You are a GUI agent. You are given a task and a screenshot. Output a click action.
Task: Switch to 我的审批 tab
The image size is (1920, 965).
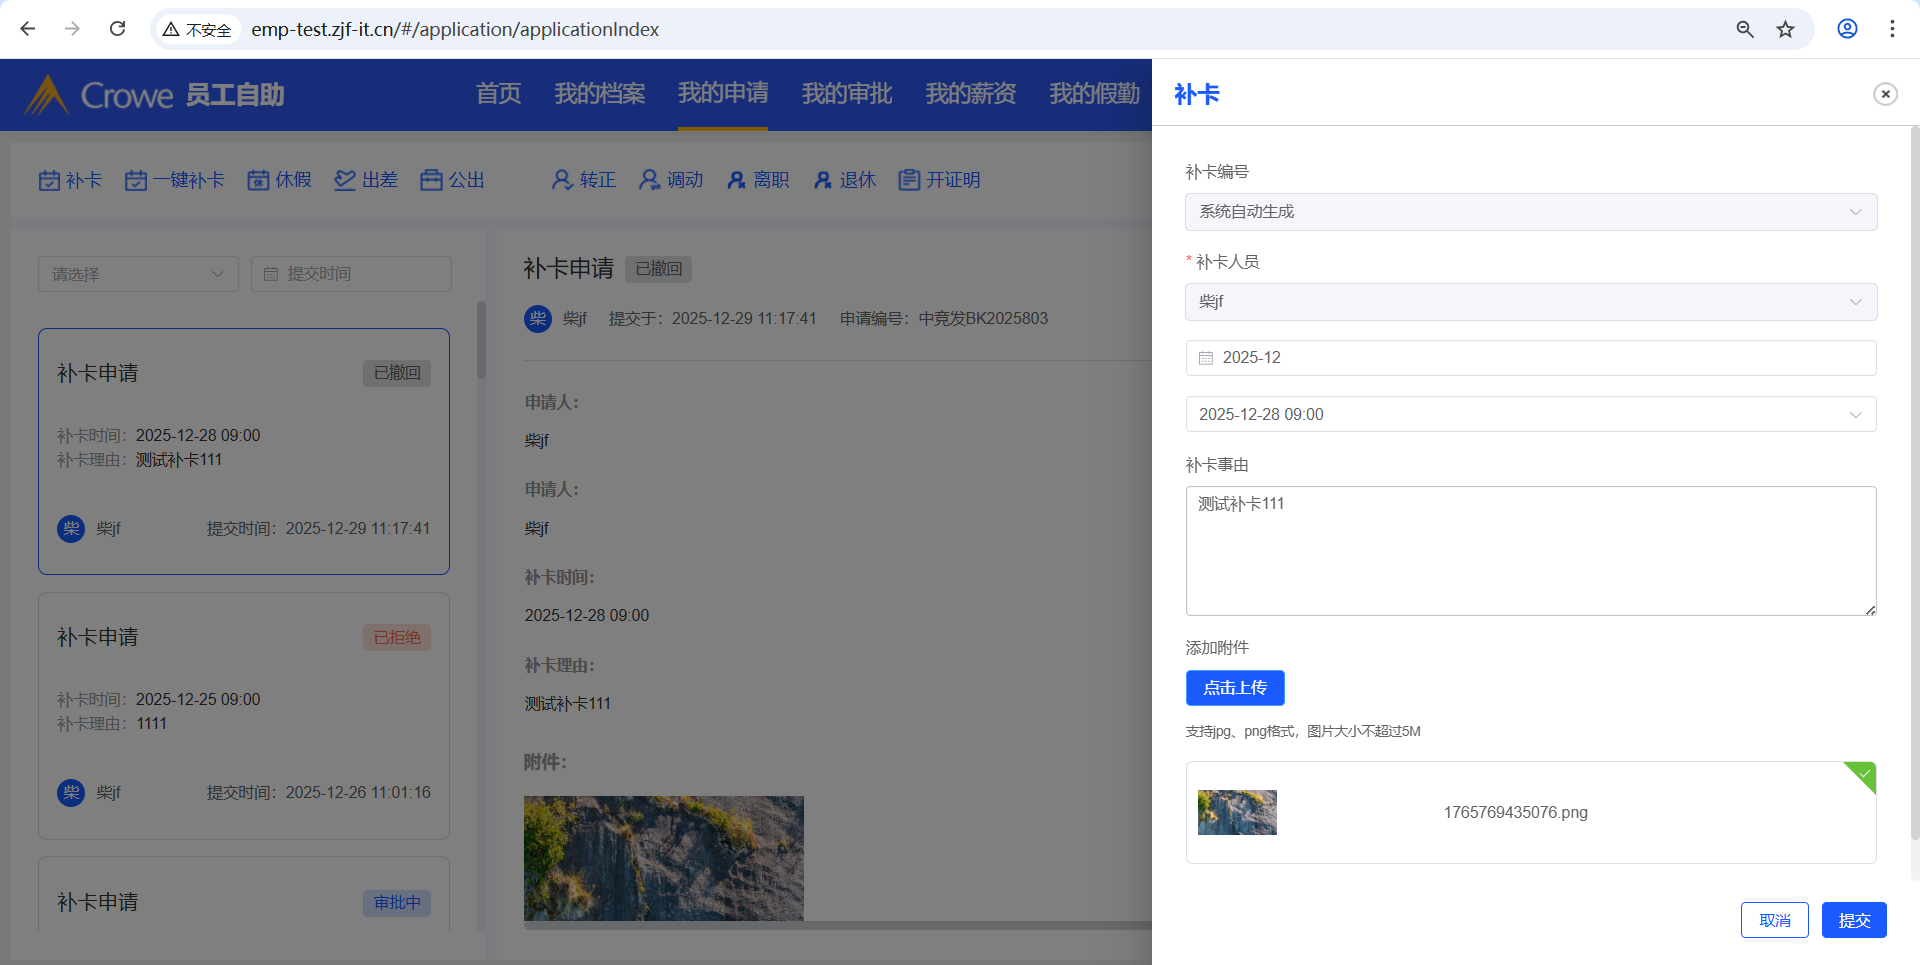pos(846,94)
